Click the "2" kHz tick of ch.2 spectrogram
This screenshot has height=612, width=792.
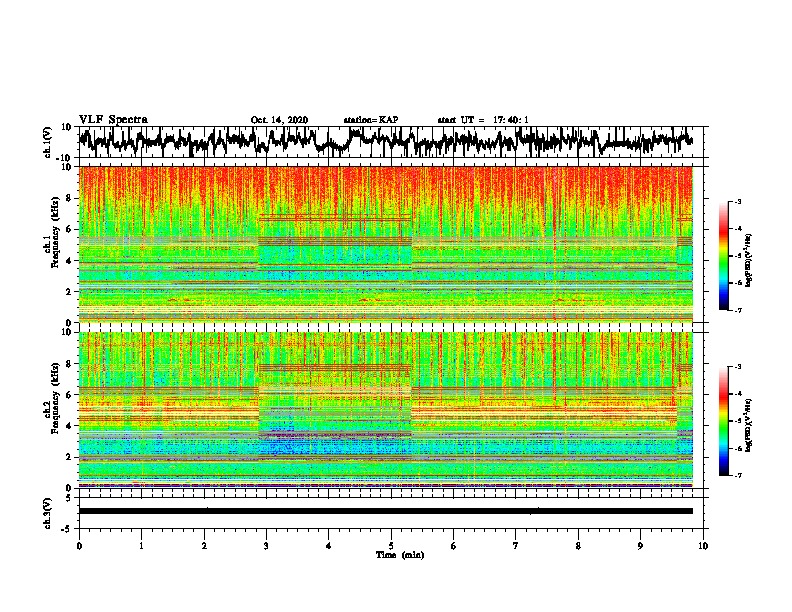tap(69, 457)
